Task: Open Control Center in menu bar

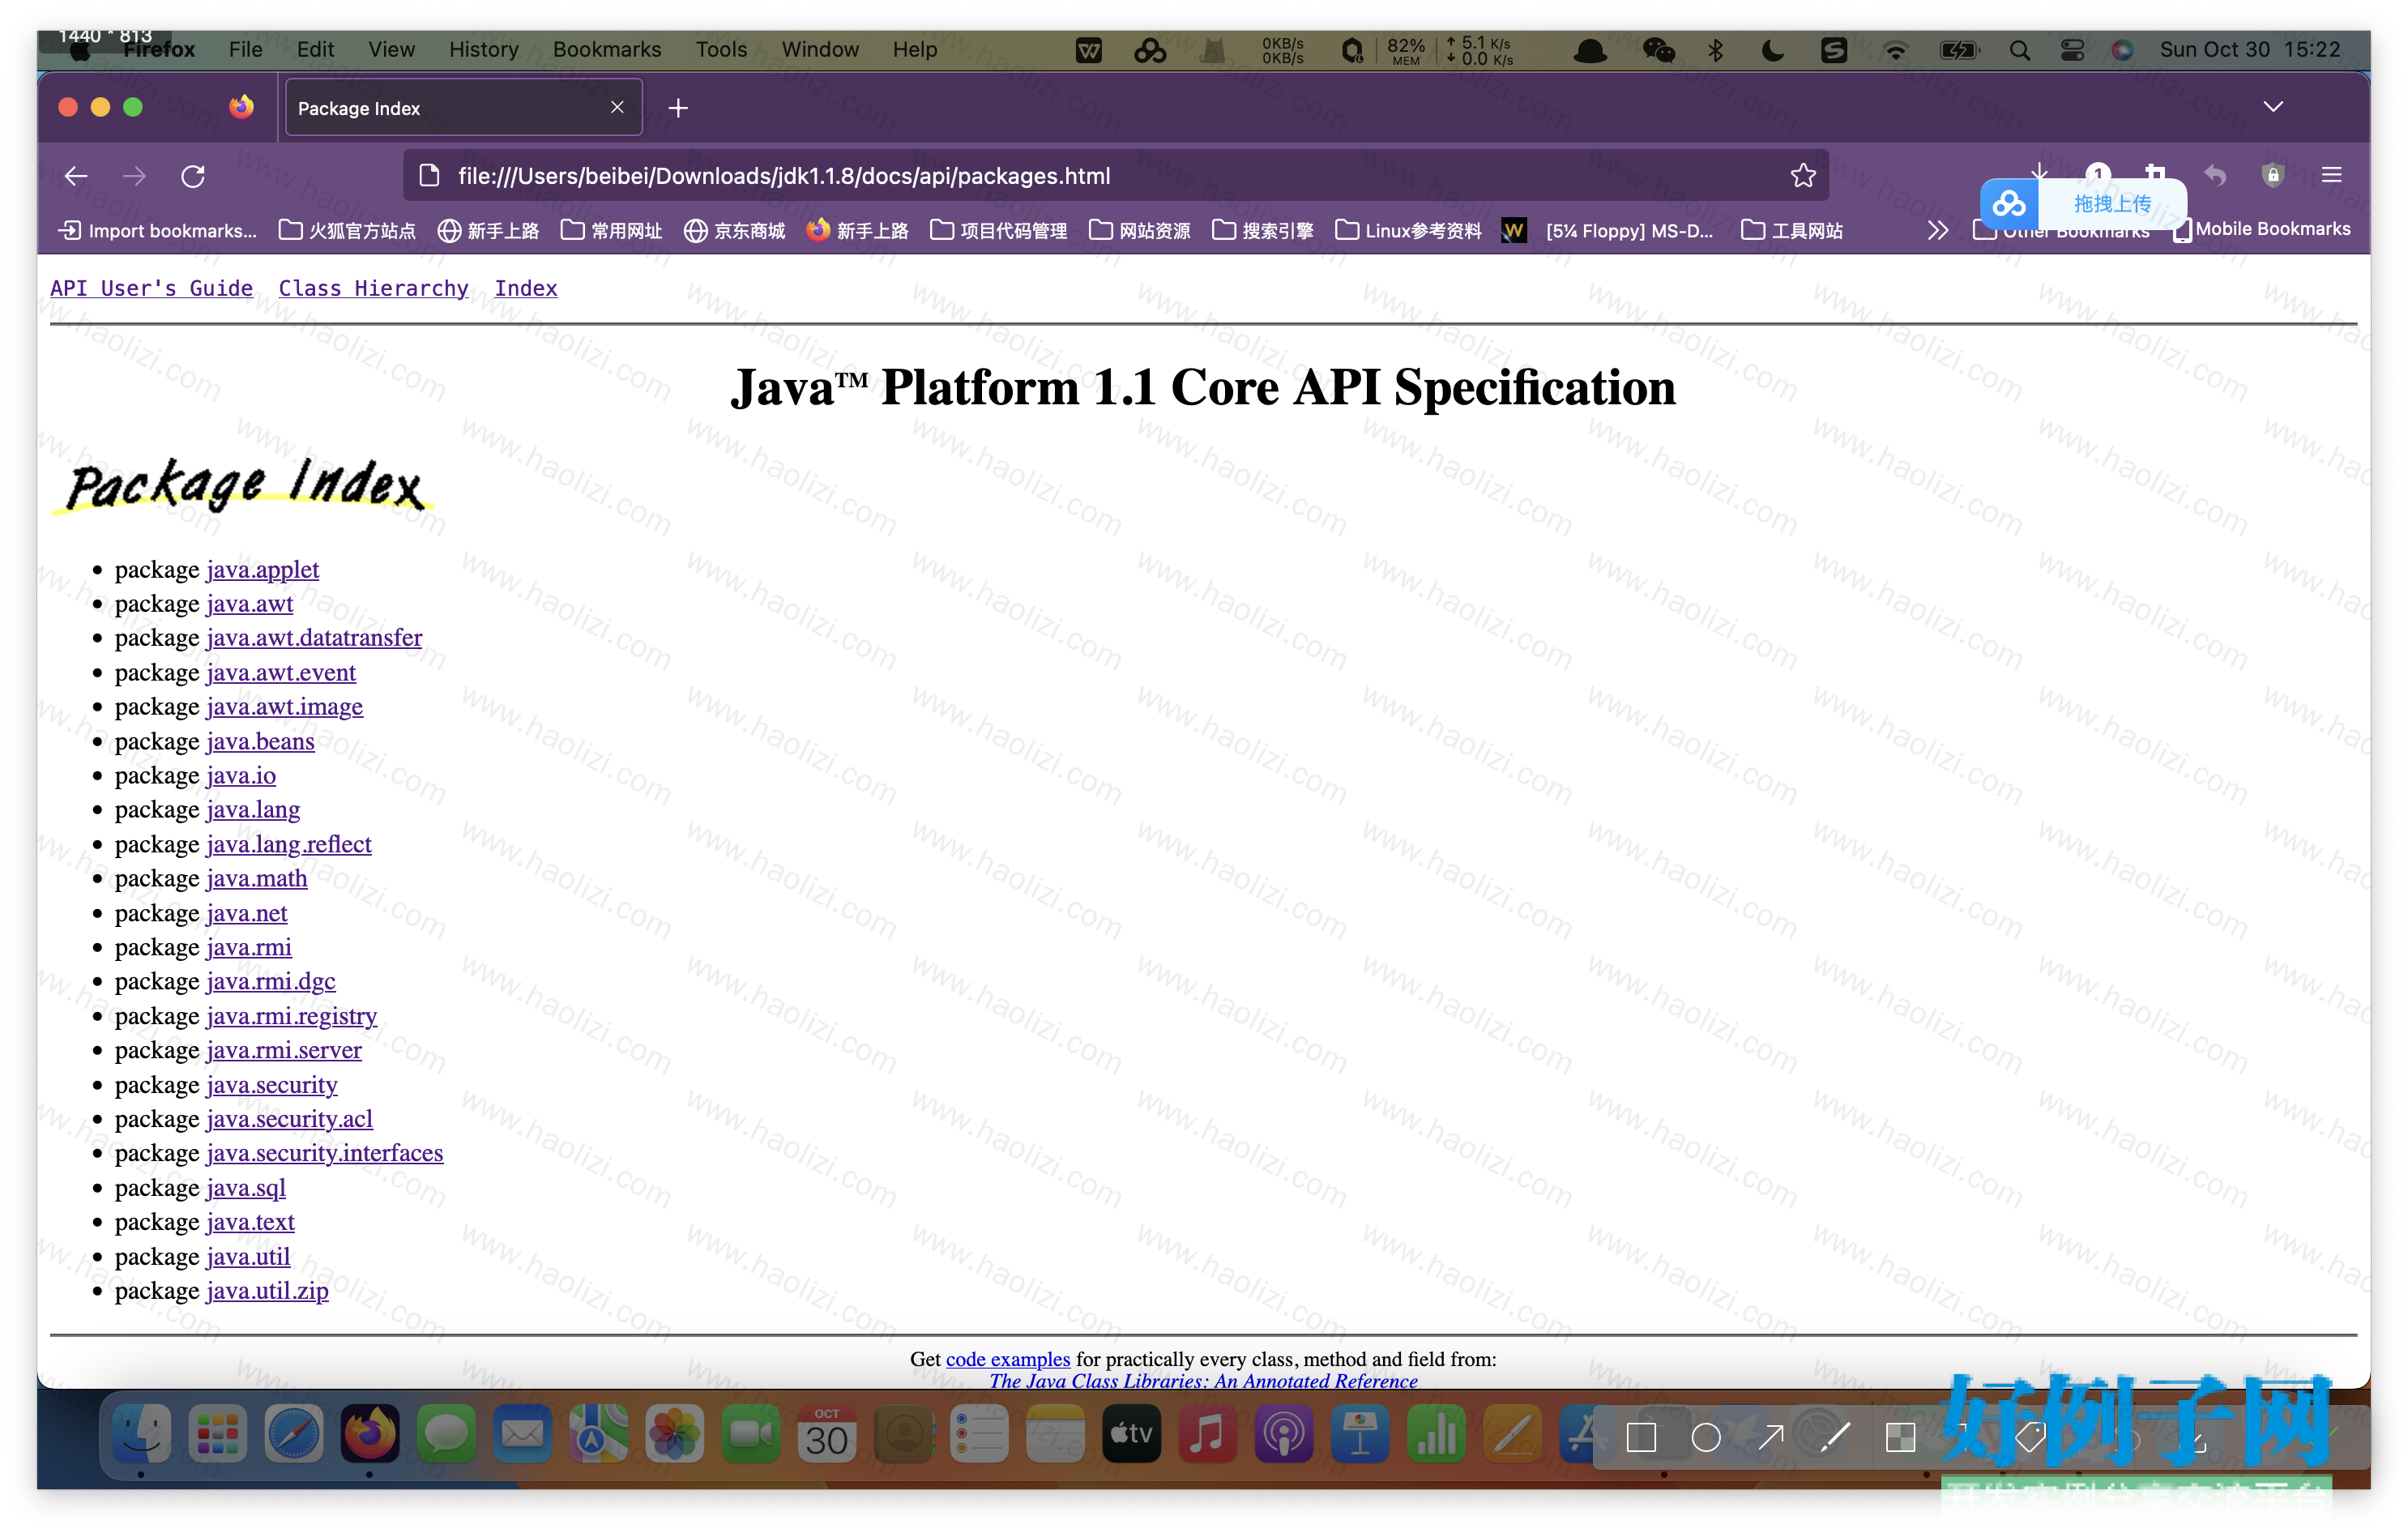Action: click(2072, 50)
